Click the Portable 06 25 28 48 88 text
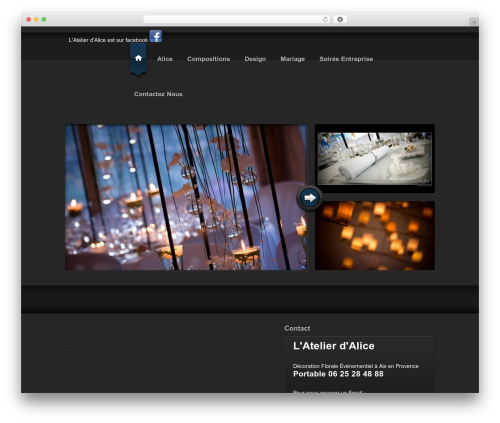This screenshot has width=500, height=423. click(x=338, y=374)
